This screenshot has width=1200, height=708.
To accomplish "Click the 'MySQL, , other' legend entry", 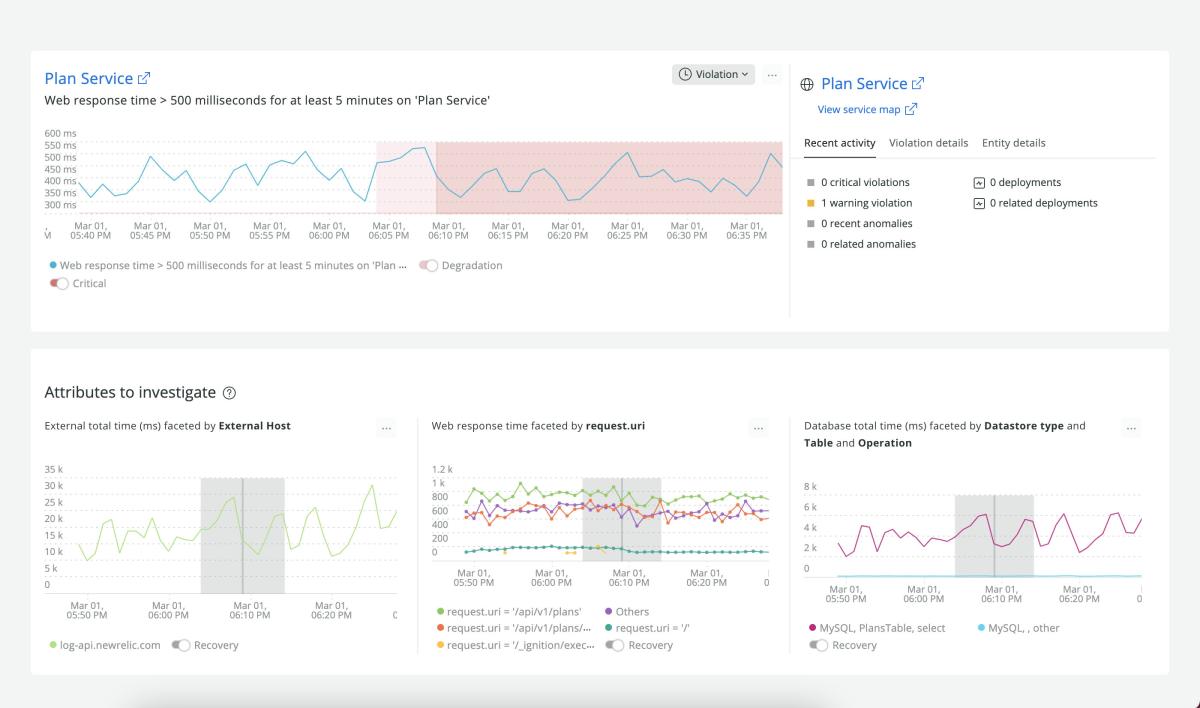I will [x=1018, y=629].
